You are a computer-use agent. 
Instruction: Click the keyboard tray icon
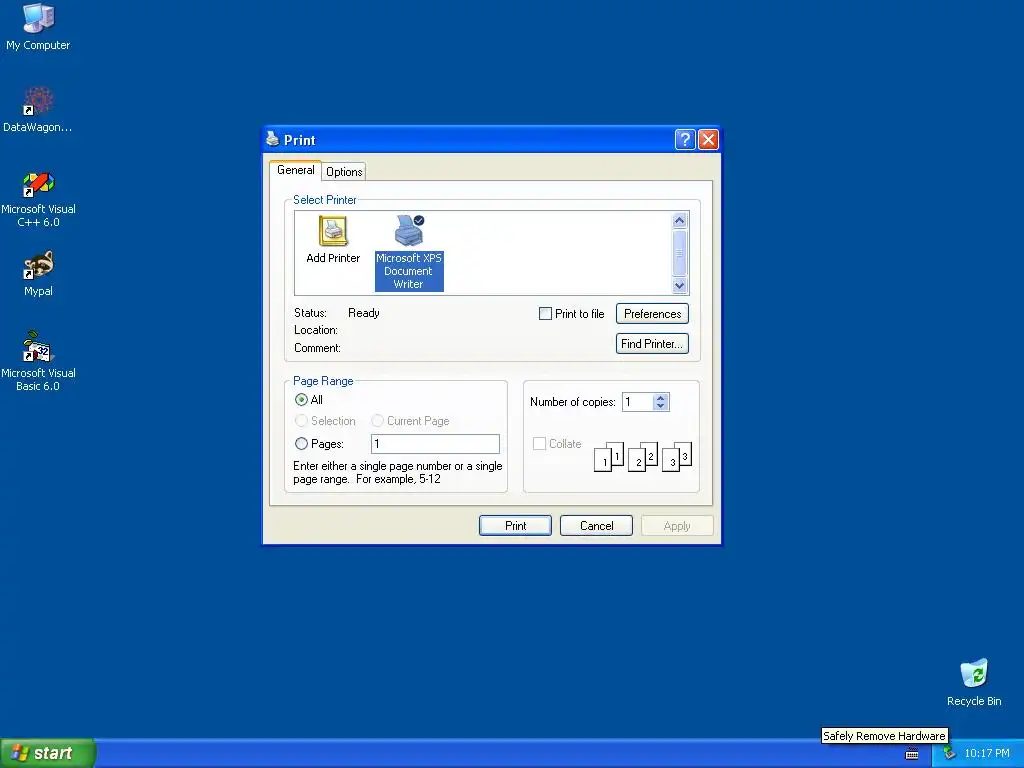click(x=912, y=754)
